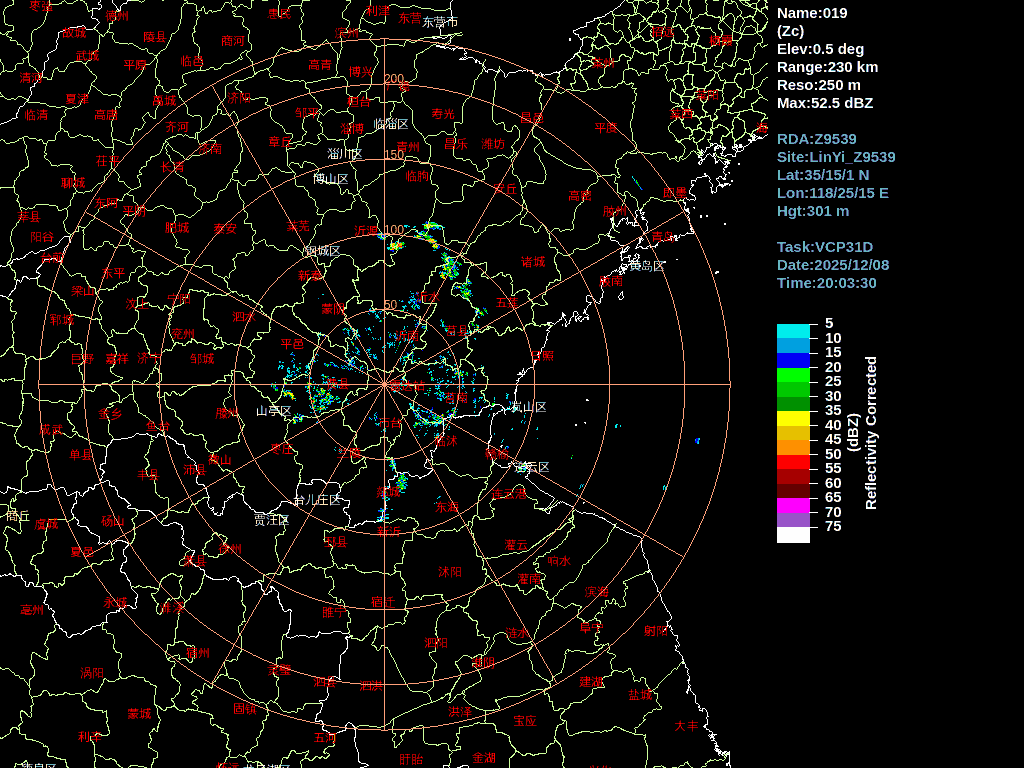Click the 150 km range ring label

click(394, 155)
